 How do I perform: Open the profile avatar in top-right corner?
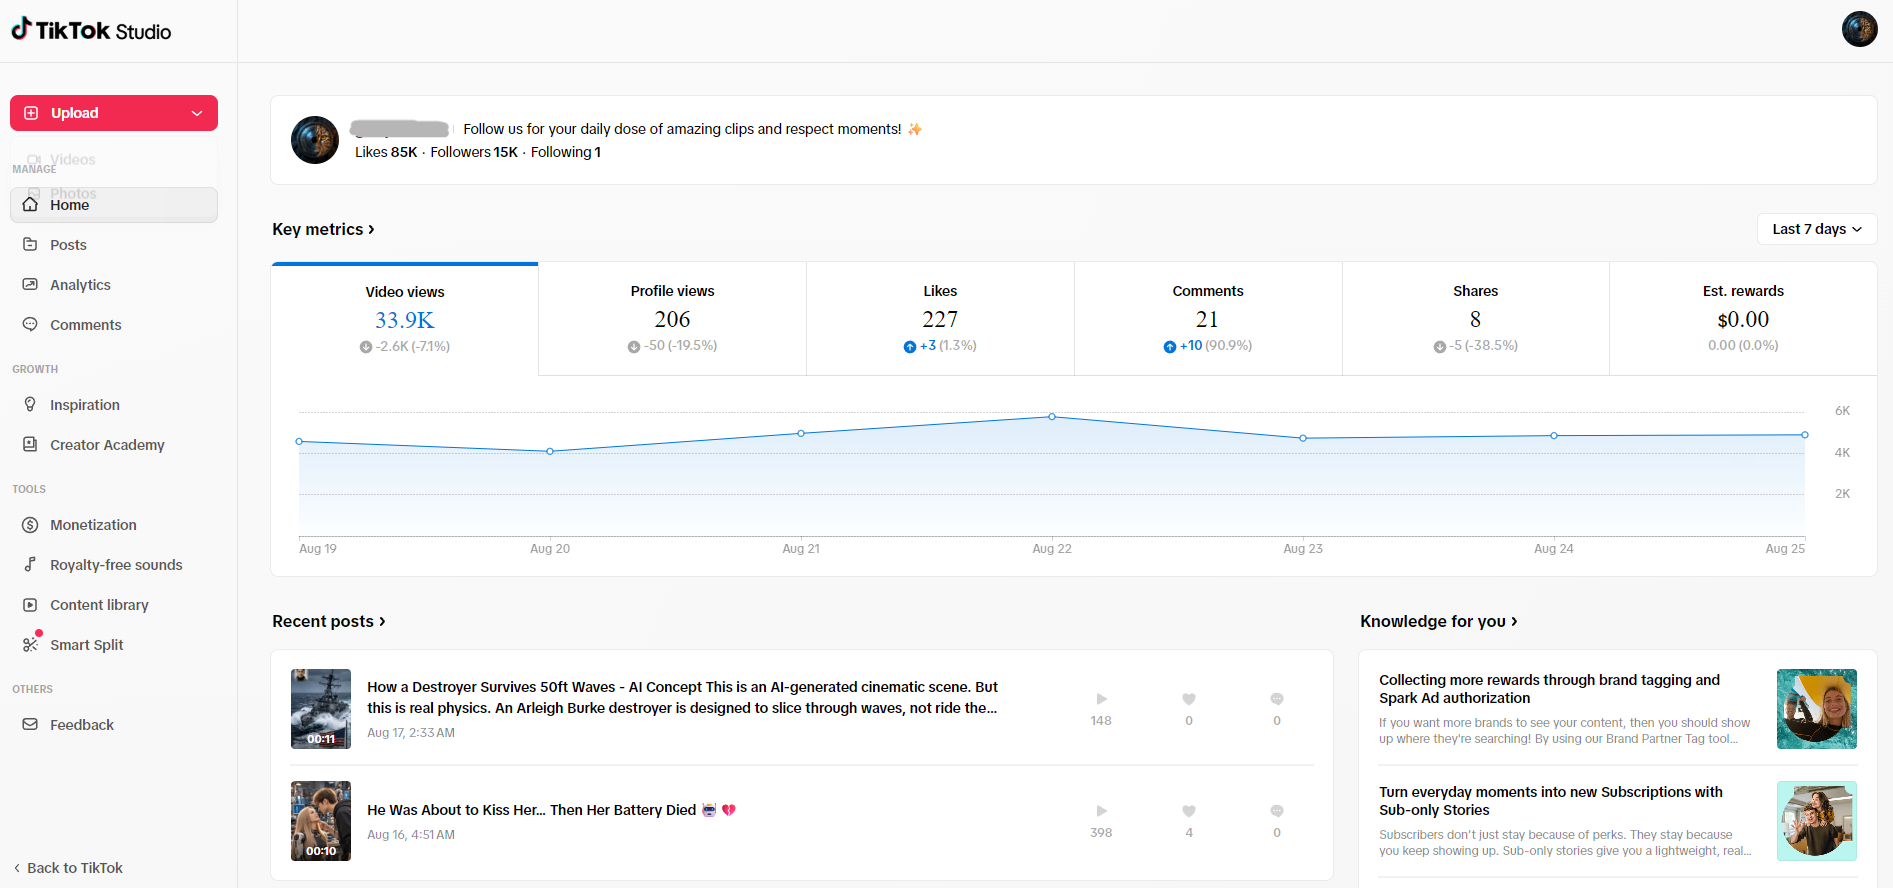tap(1859, 29)
